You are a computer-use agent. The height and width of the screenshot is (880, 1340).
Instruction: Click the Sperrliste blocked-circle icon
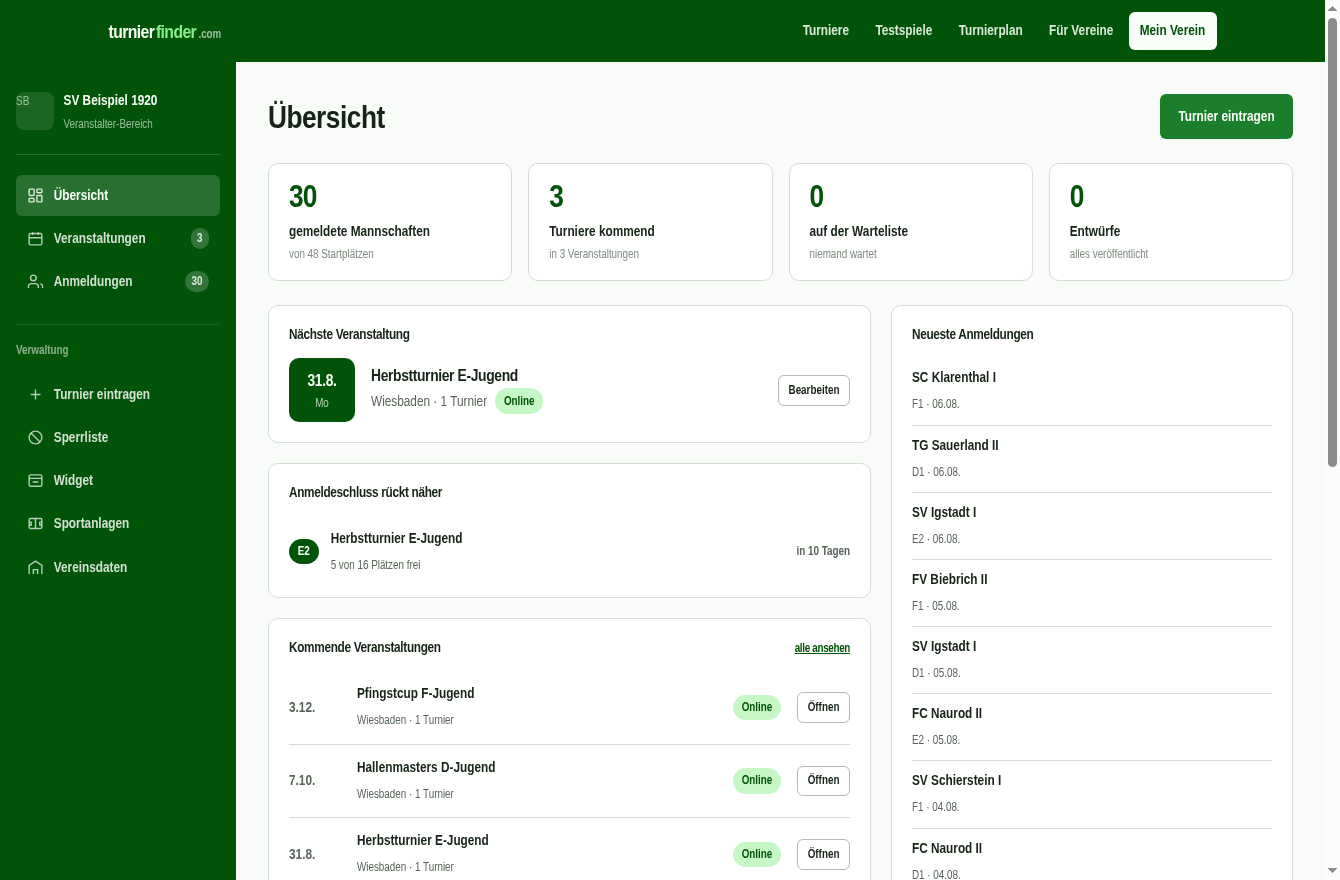point(35,437)
